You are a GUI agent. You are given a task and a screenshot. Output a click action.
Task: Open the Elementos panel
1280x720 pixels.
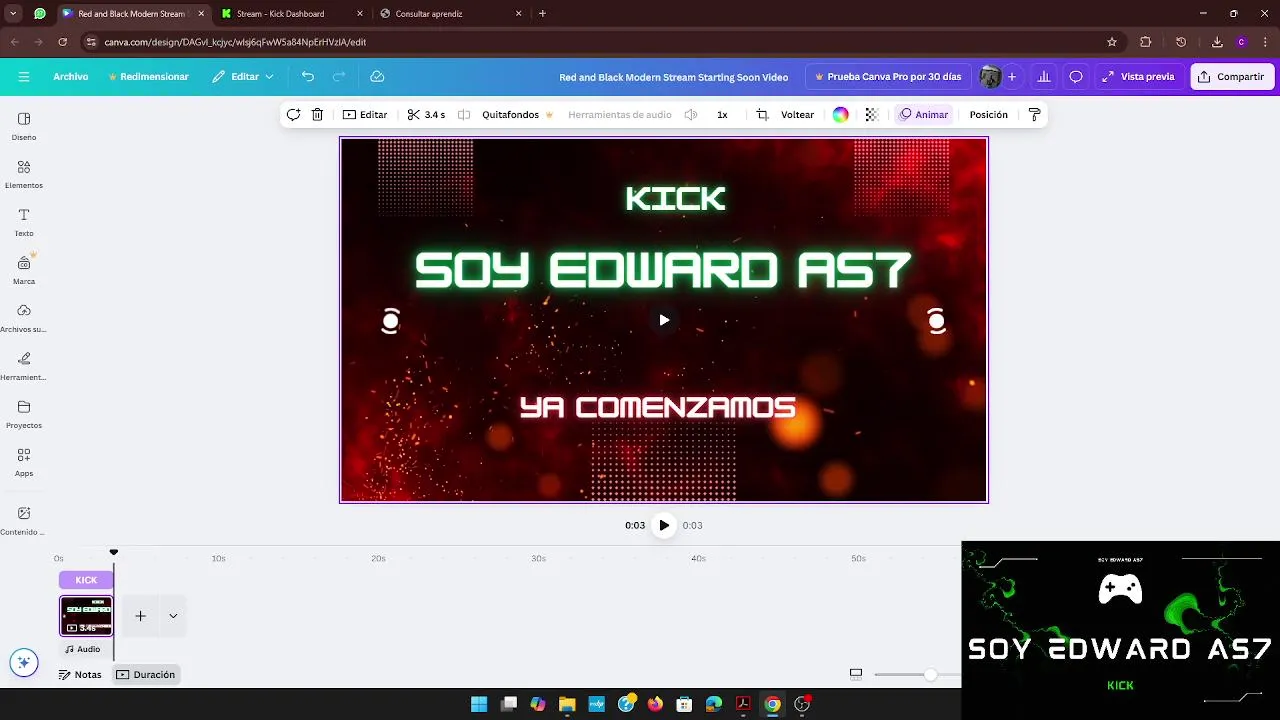pos(24,174)
